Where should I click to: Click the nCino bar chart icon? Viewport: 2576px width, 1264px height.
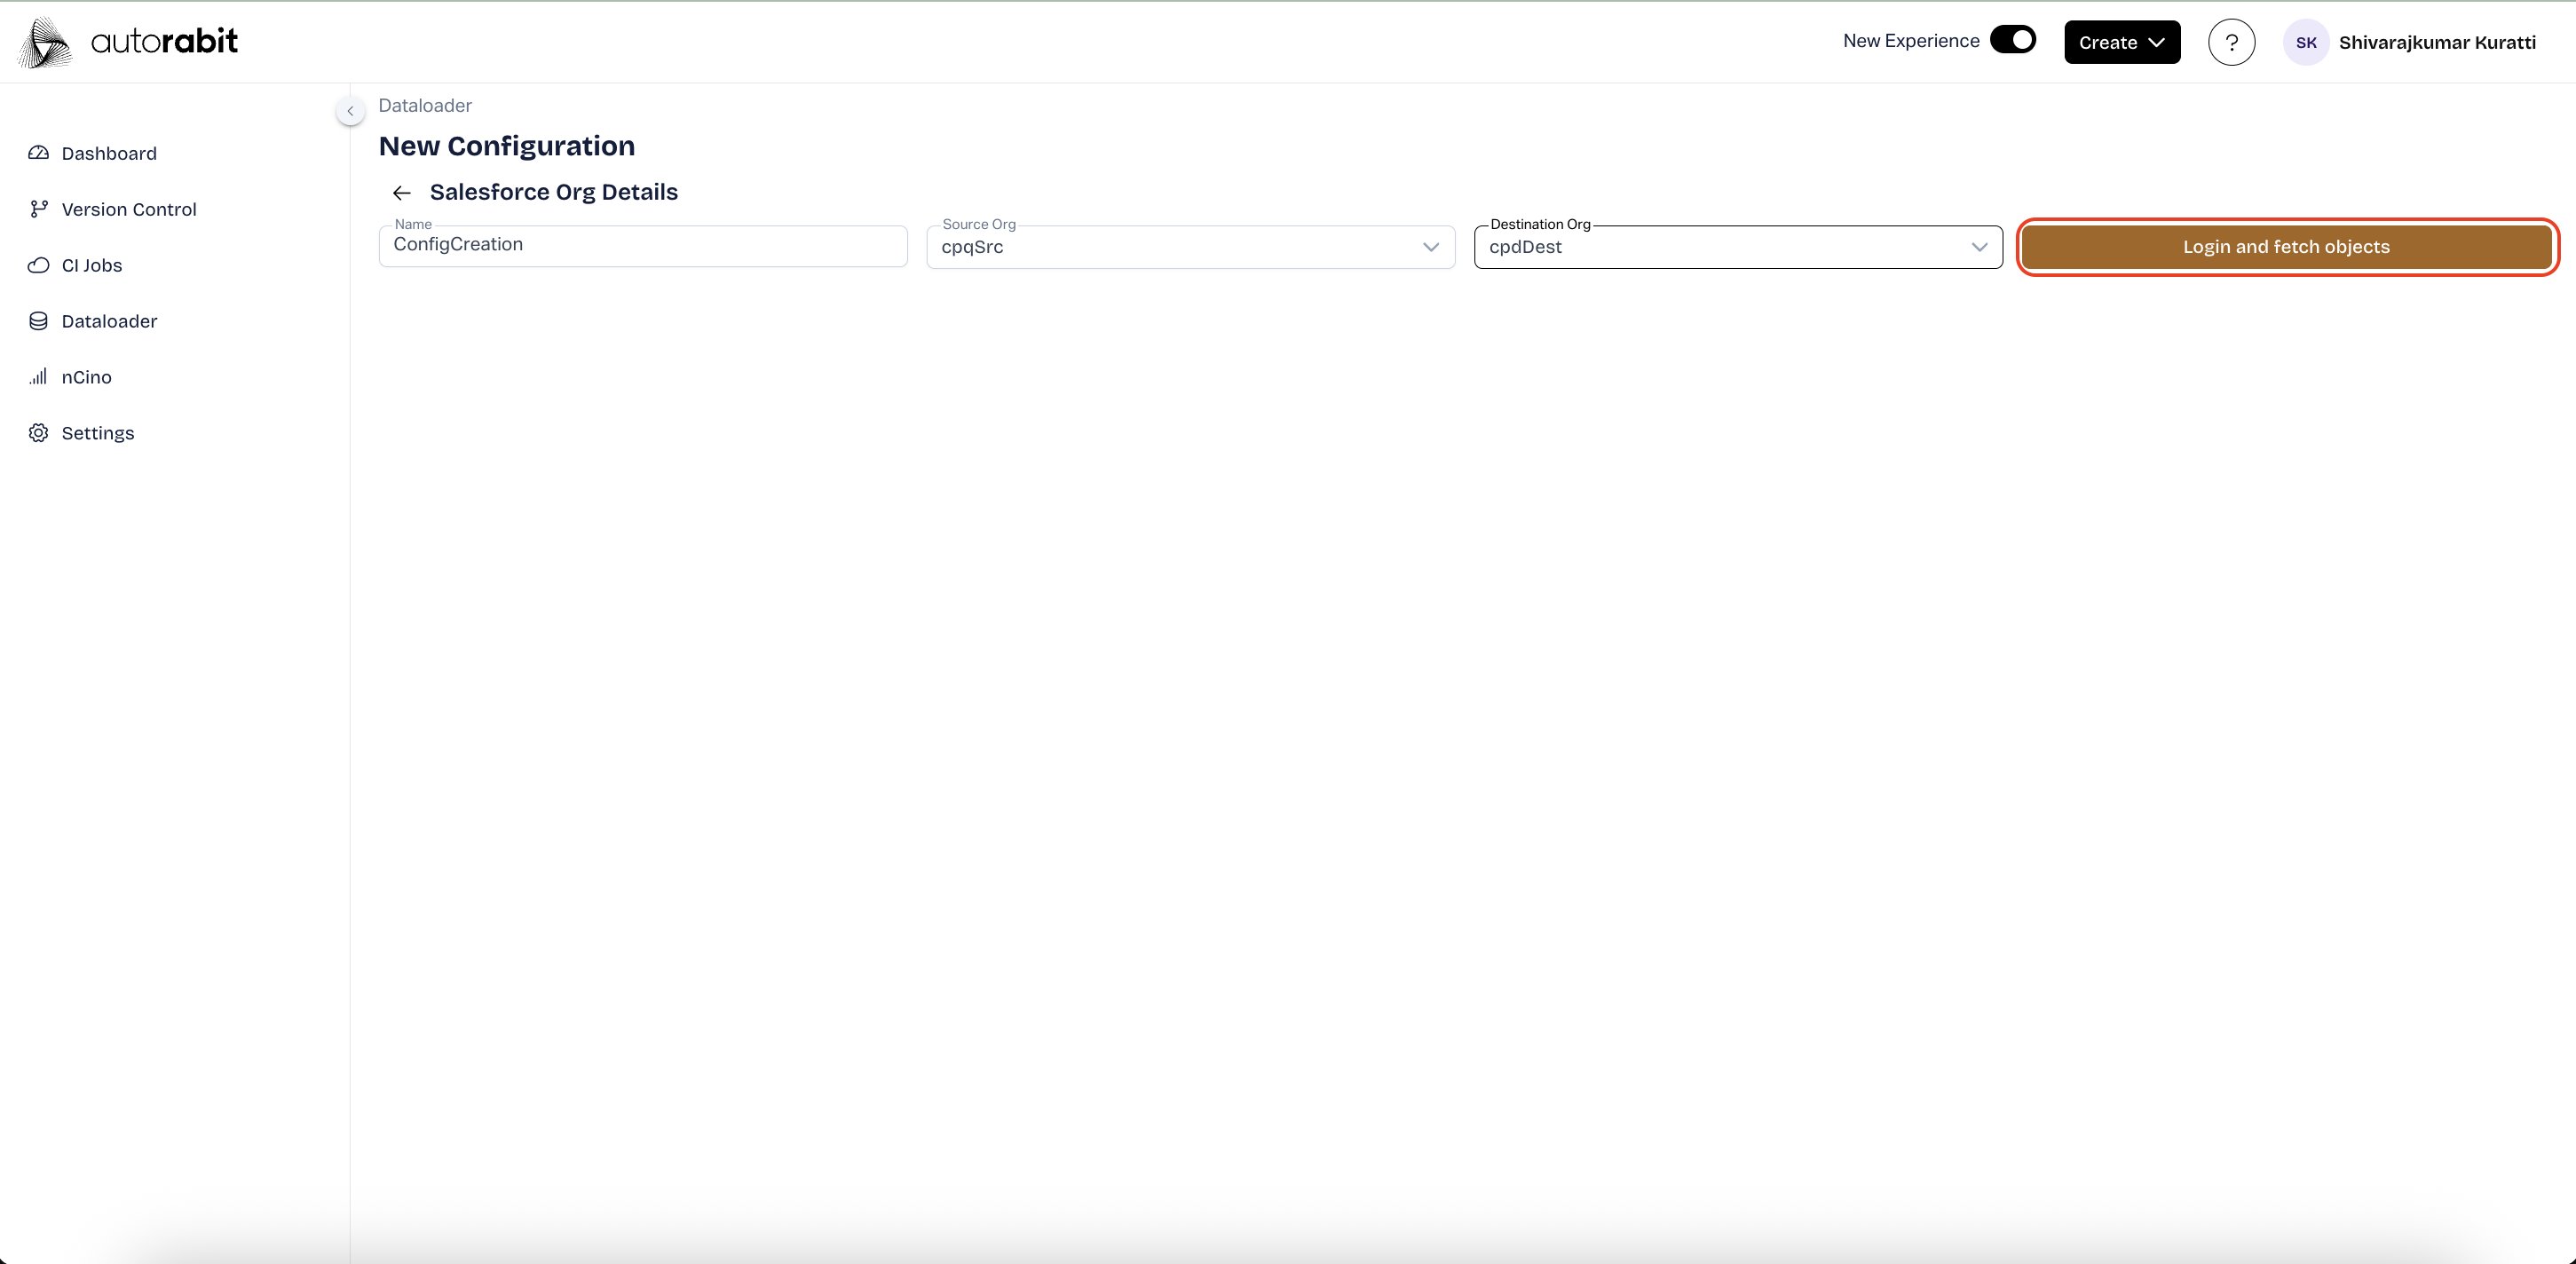(38, 377)
